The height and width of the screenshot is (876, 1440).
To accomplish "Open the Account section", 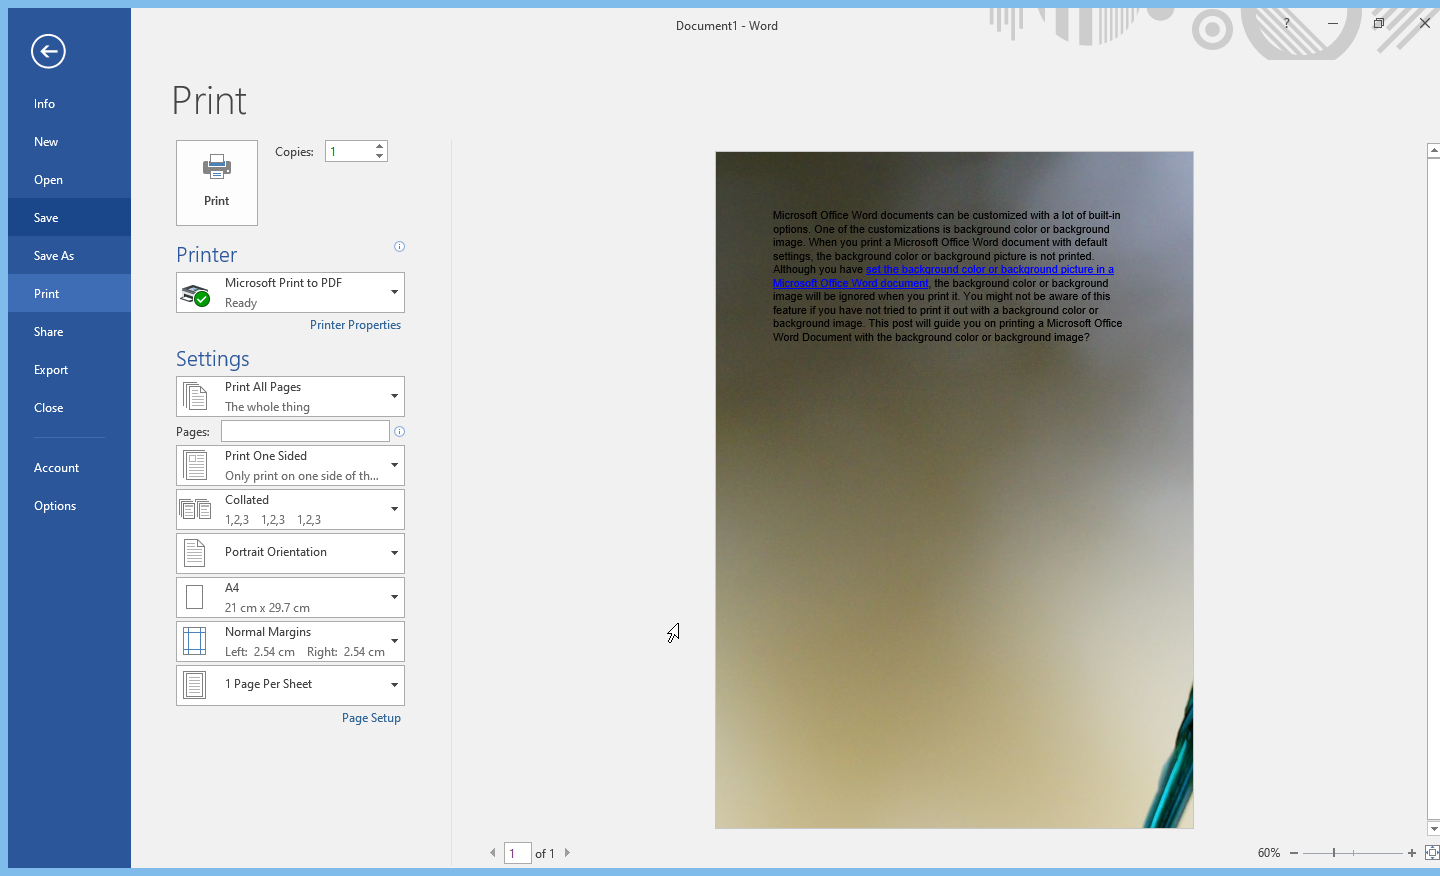I will tap(56, 467).
